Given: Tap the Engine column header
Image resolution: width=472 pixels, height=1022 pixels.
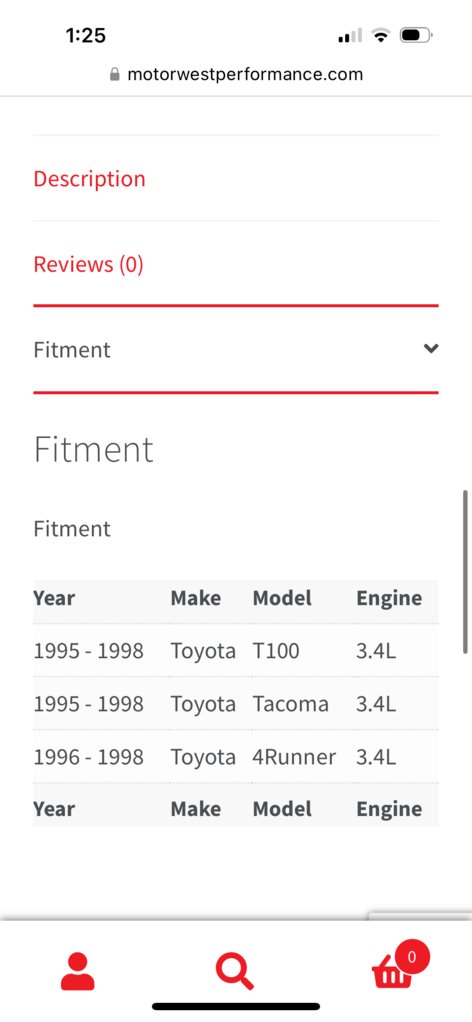Looking at the screenshot, I should tap(389, 598).
